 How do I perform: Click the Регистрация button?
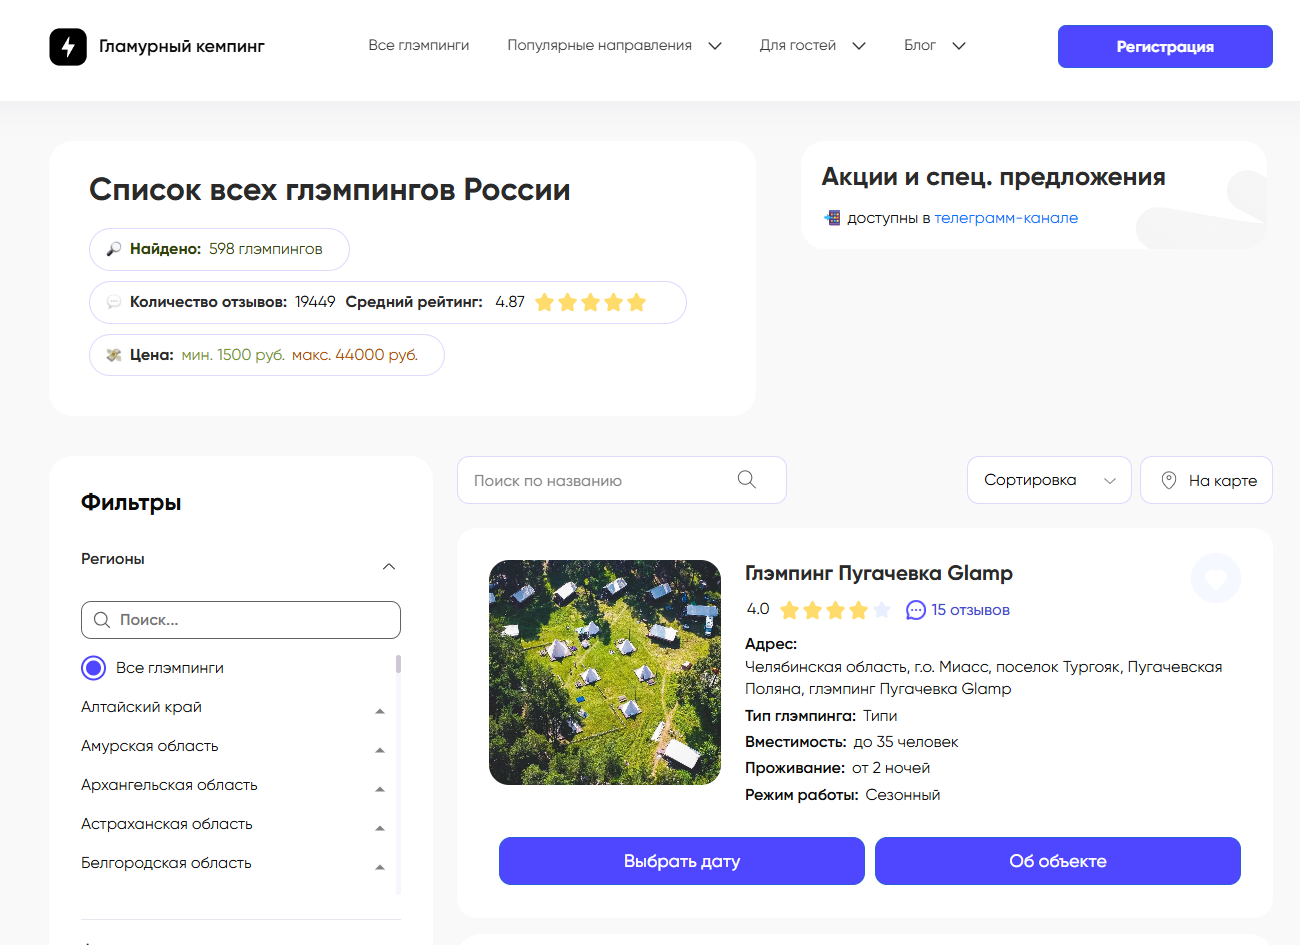click(x=1164, y=47)
